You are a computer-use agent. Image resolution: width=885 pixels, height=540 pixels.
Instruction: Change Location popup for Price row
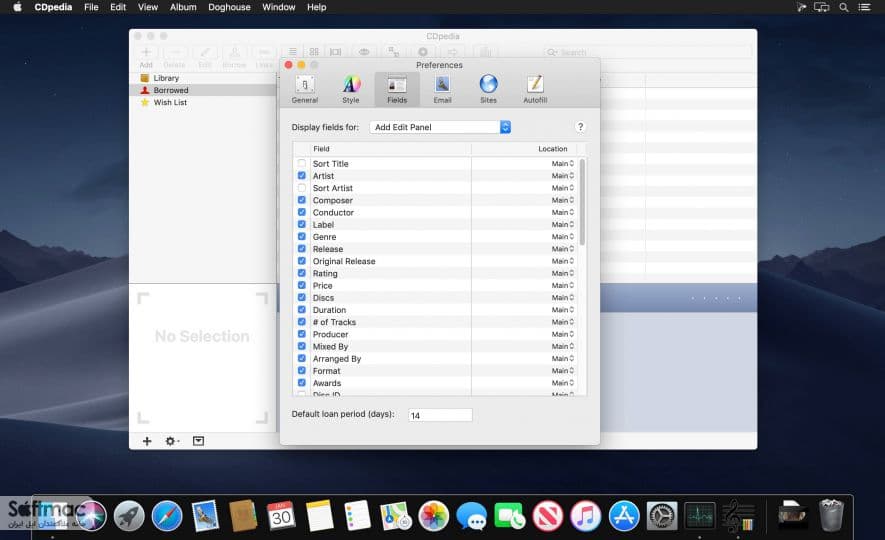562,286
